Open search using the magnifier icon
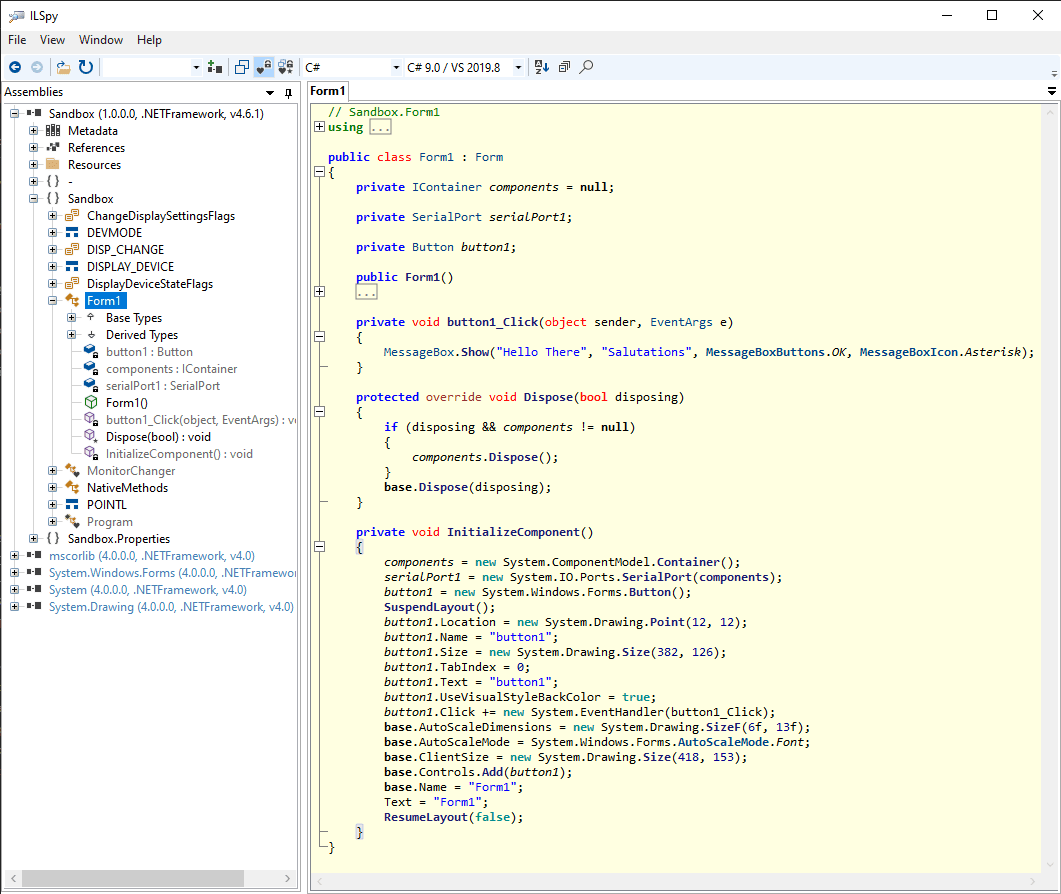The image size is (1061, 894). click(x=585, y=67)
